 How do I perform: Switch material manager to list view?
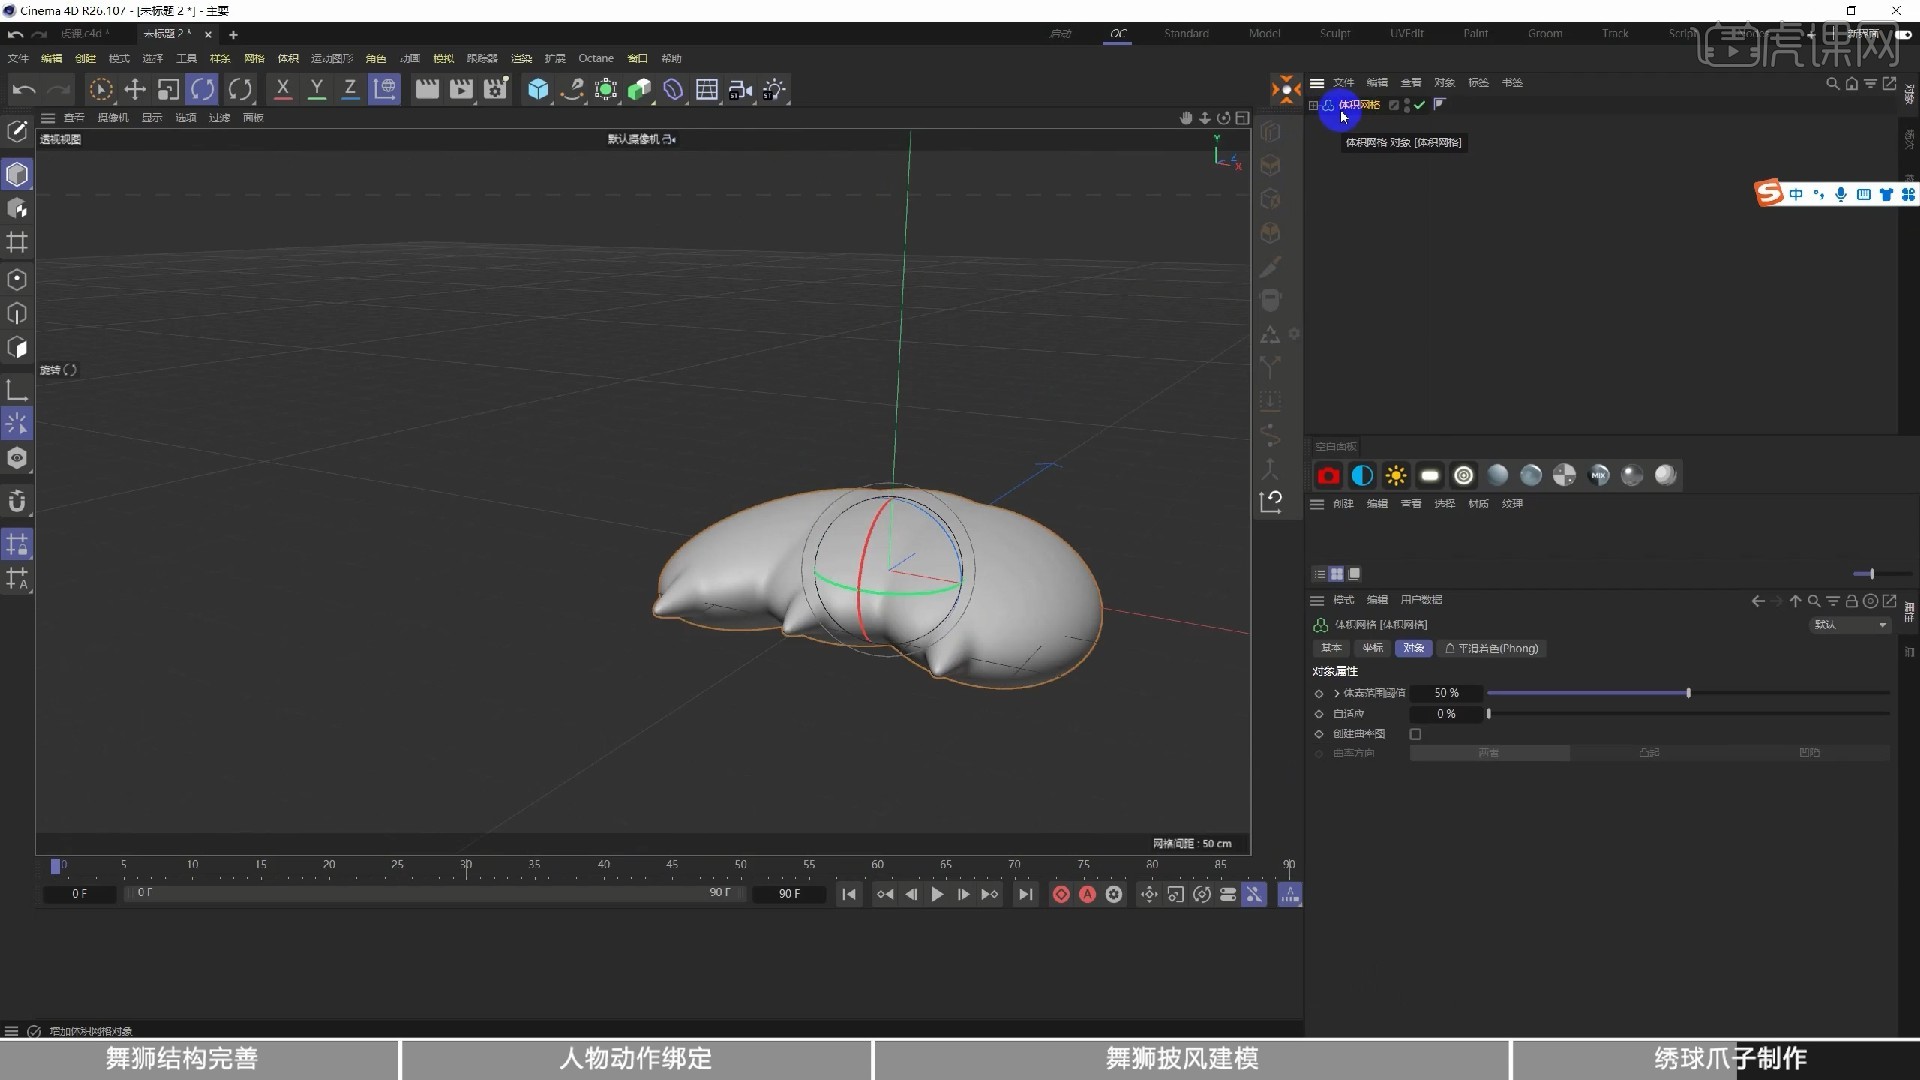[1319, 574]
